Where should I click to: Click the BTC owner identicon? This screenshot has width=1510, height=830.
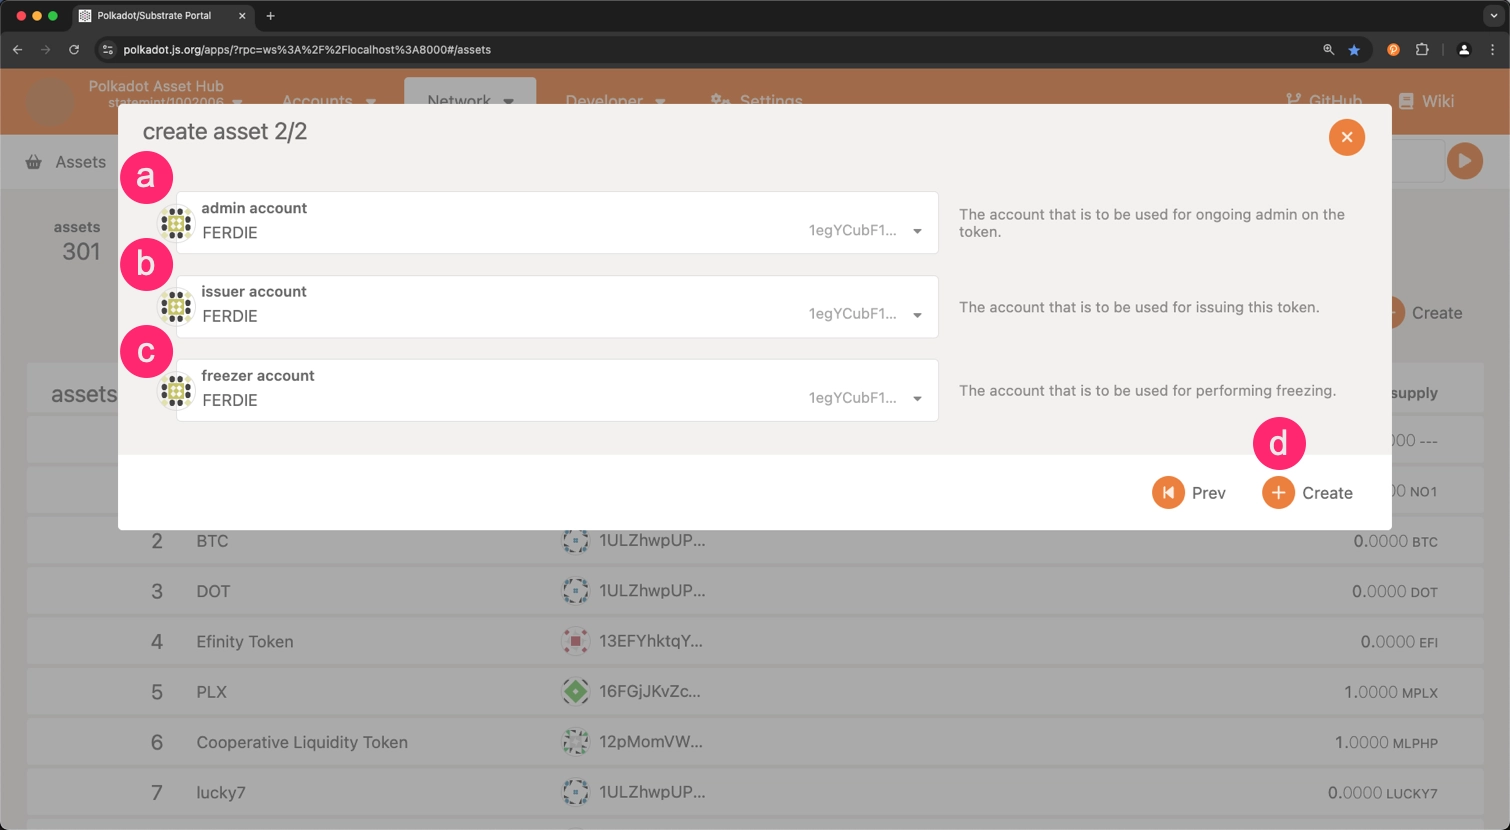(x=575, y=541)
